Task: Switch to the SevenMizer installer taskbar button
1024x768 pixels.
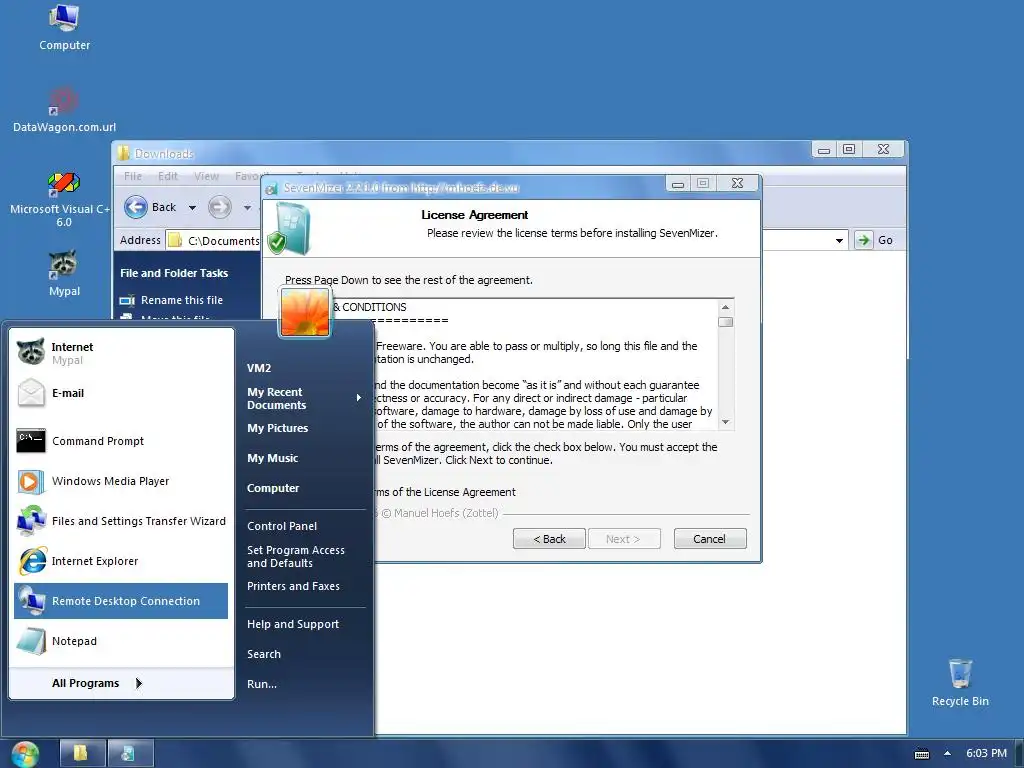Action: pyautogui.click(x=130, y=753)
